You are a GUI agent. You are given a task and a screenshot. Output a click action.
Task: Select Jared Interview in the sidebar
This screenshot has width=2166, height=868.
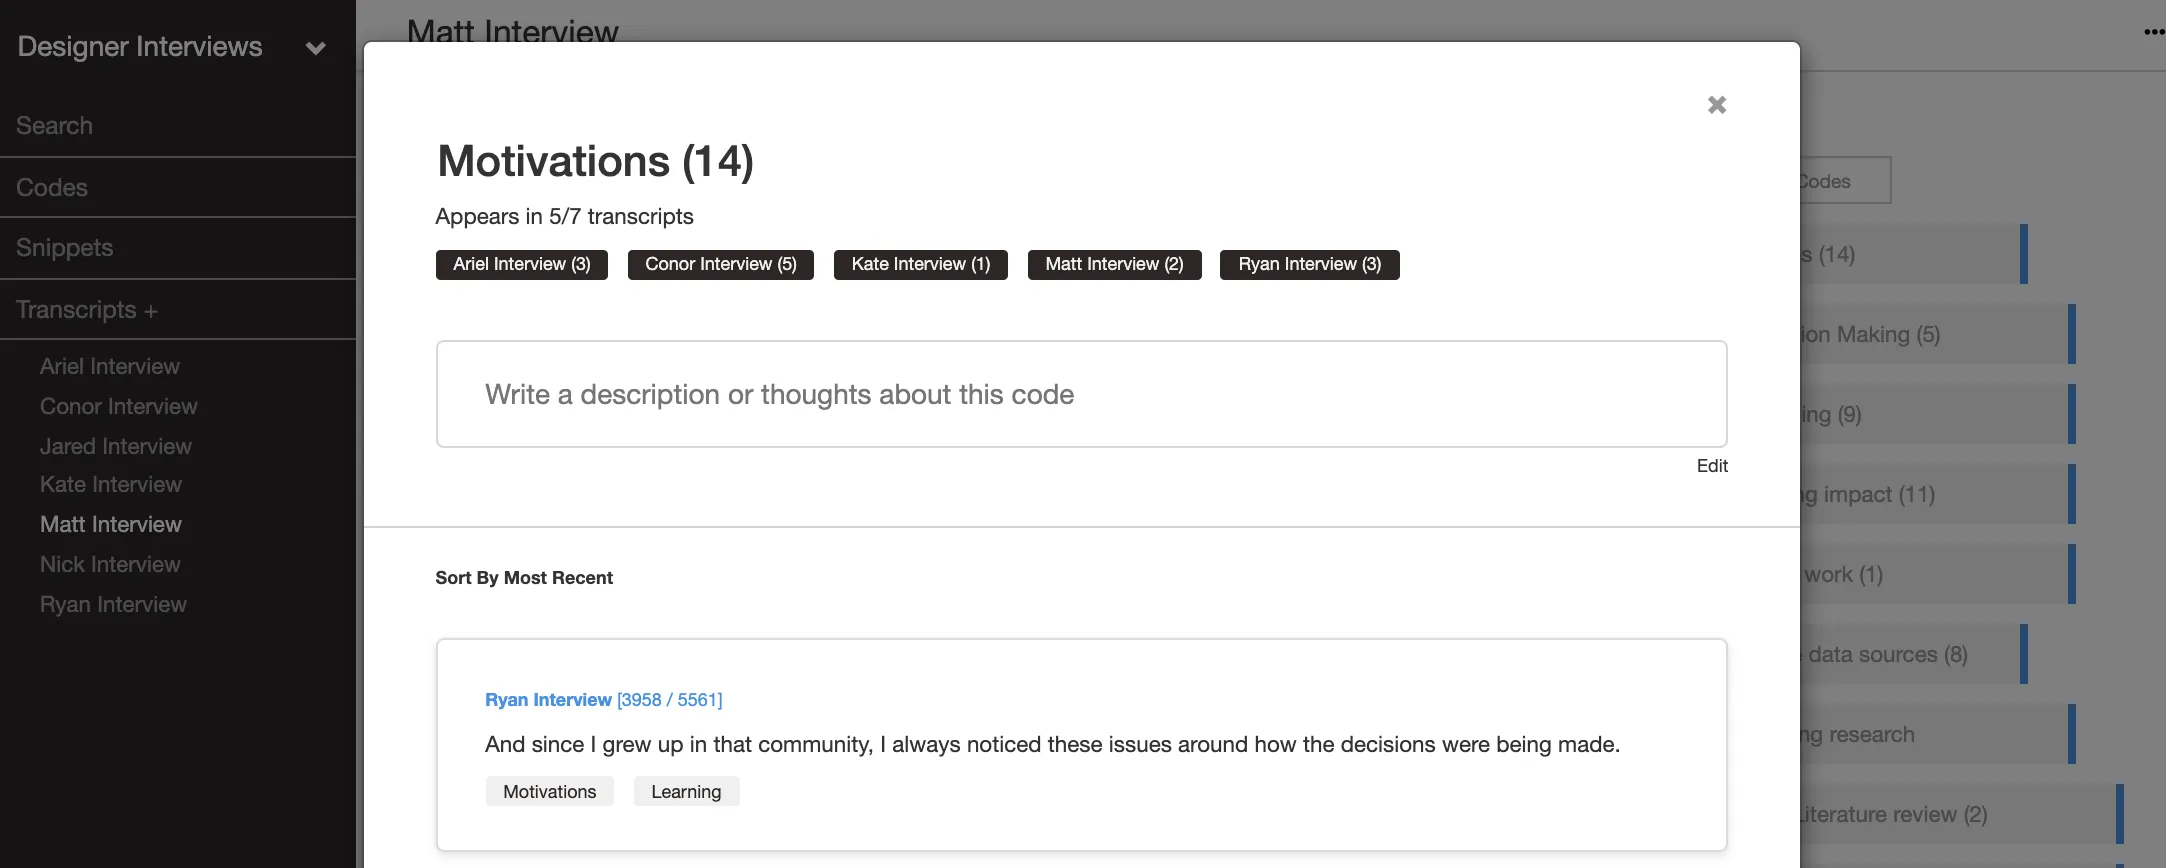[116, 446]
